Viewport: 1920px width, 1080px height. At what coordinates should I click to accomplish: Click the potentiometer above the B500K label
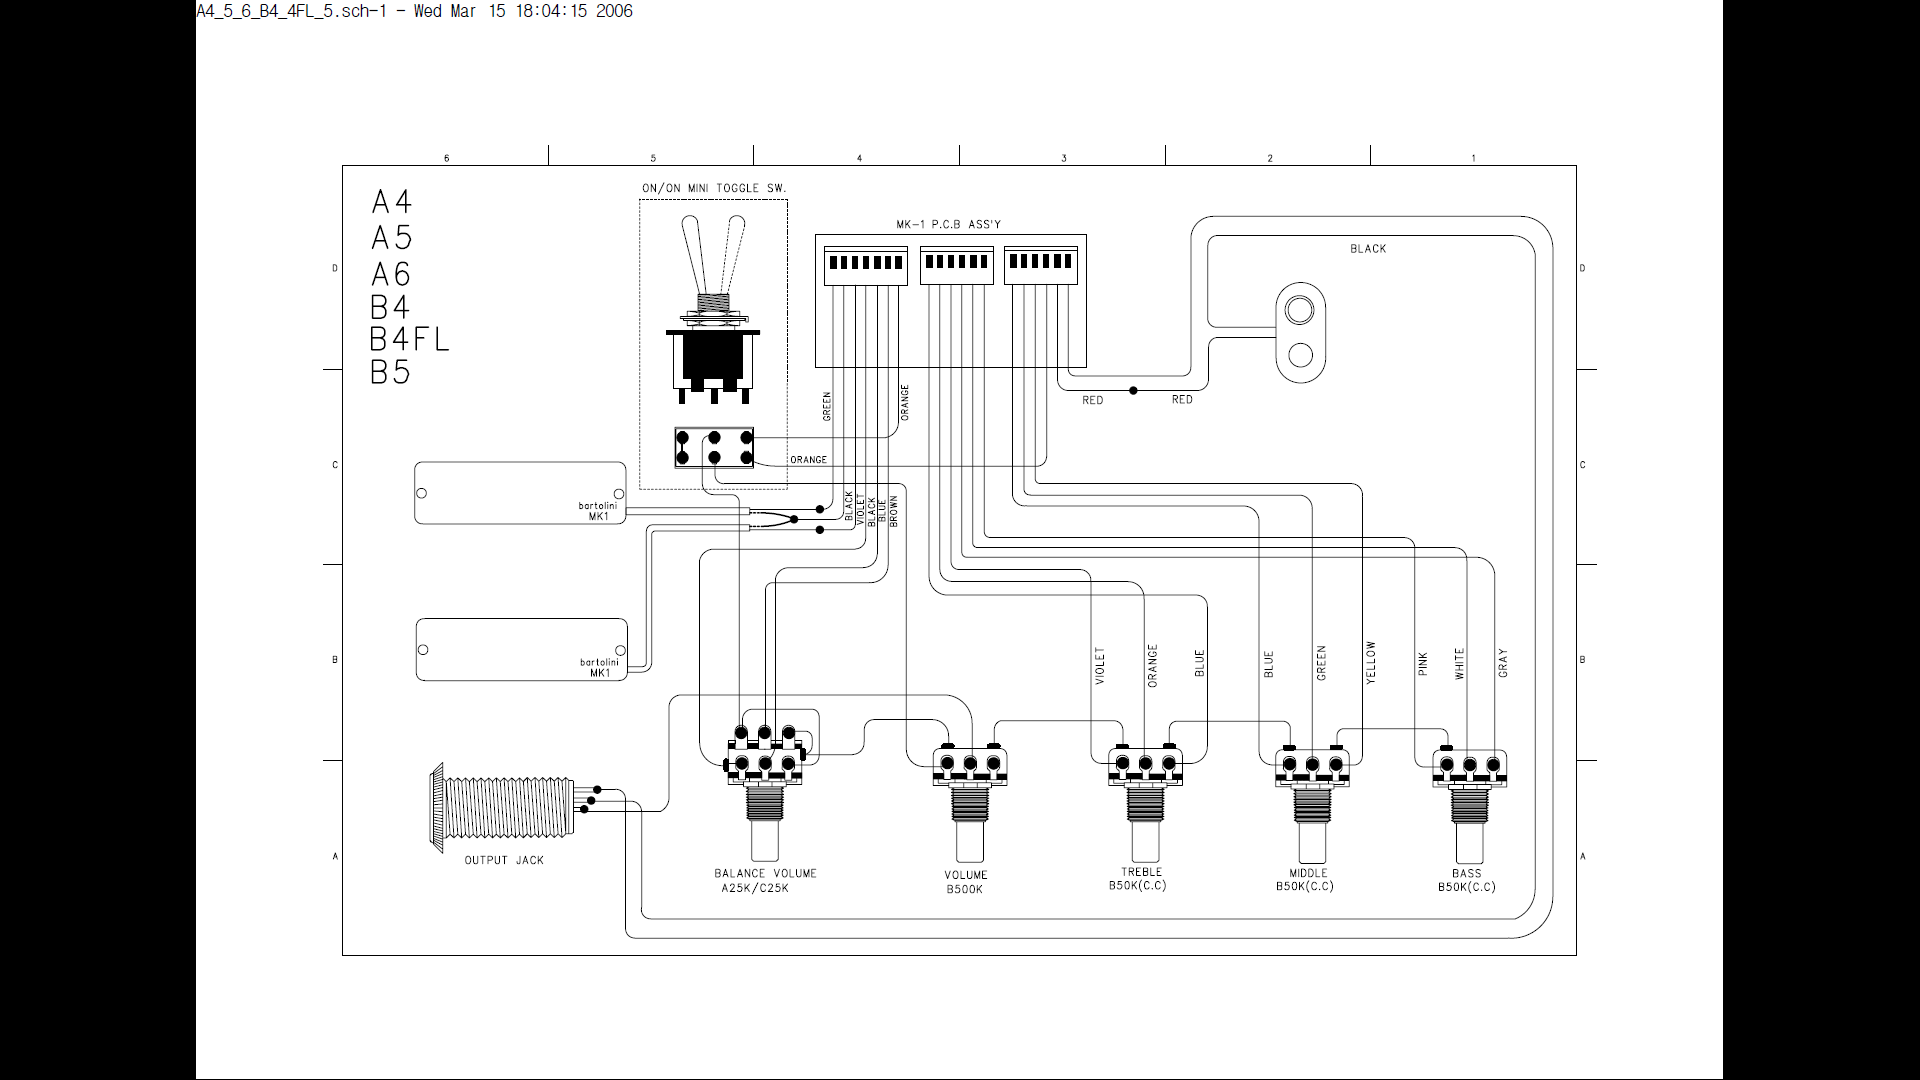point(968,802)
